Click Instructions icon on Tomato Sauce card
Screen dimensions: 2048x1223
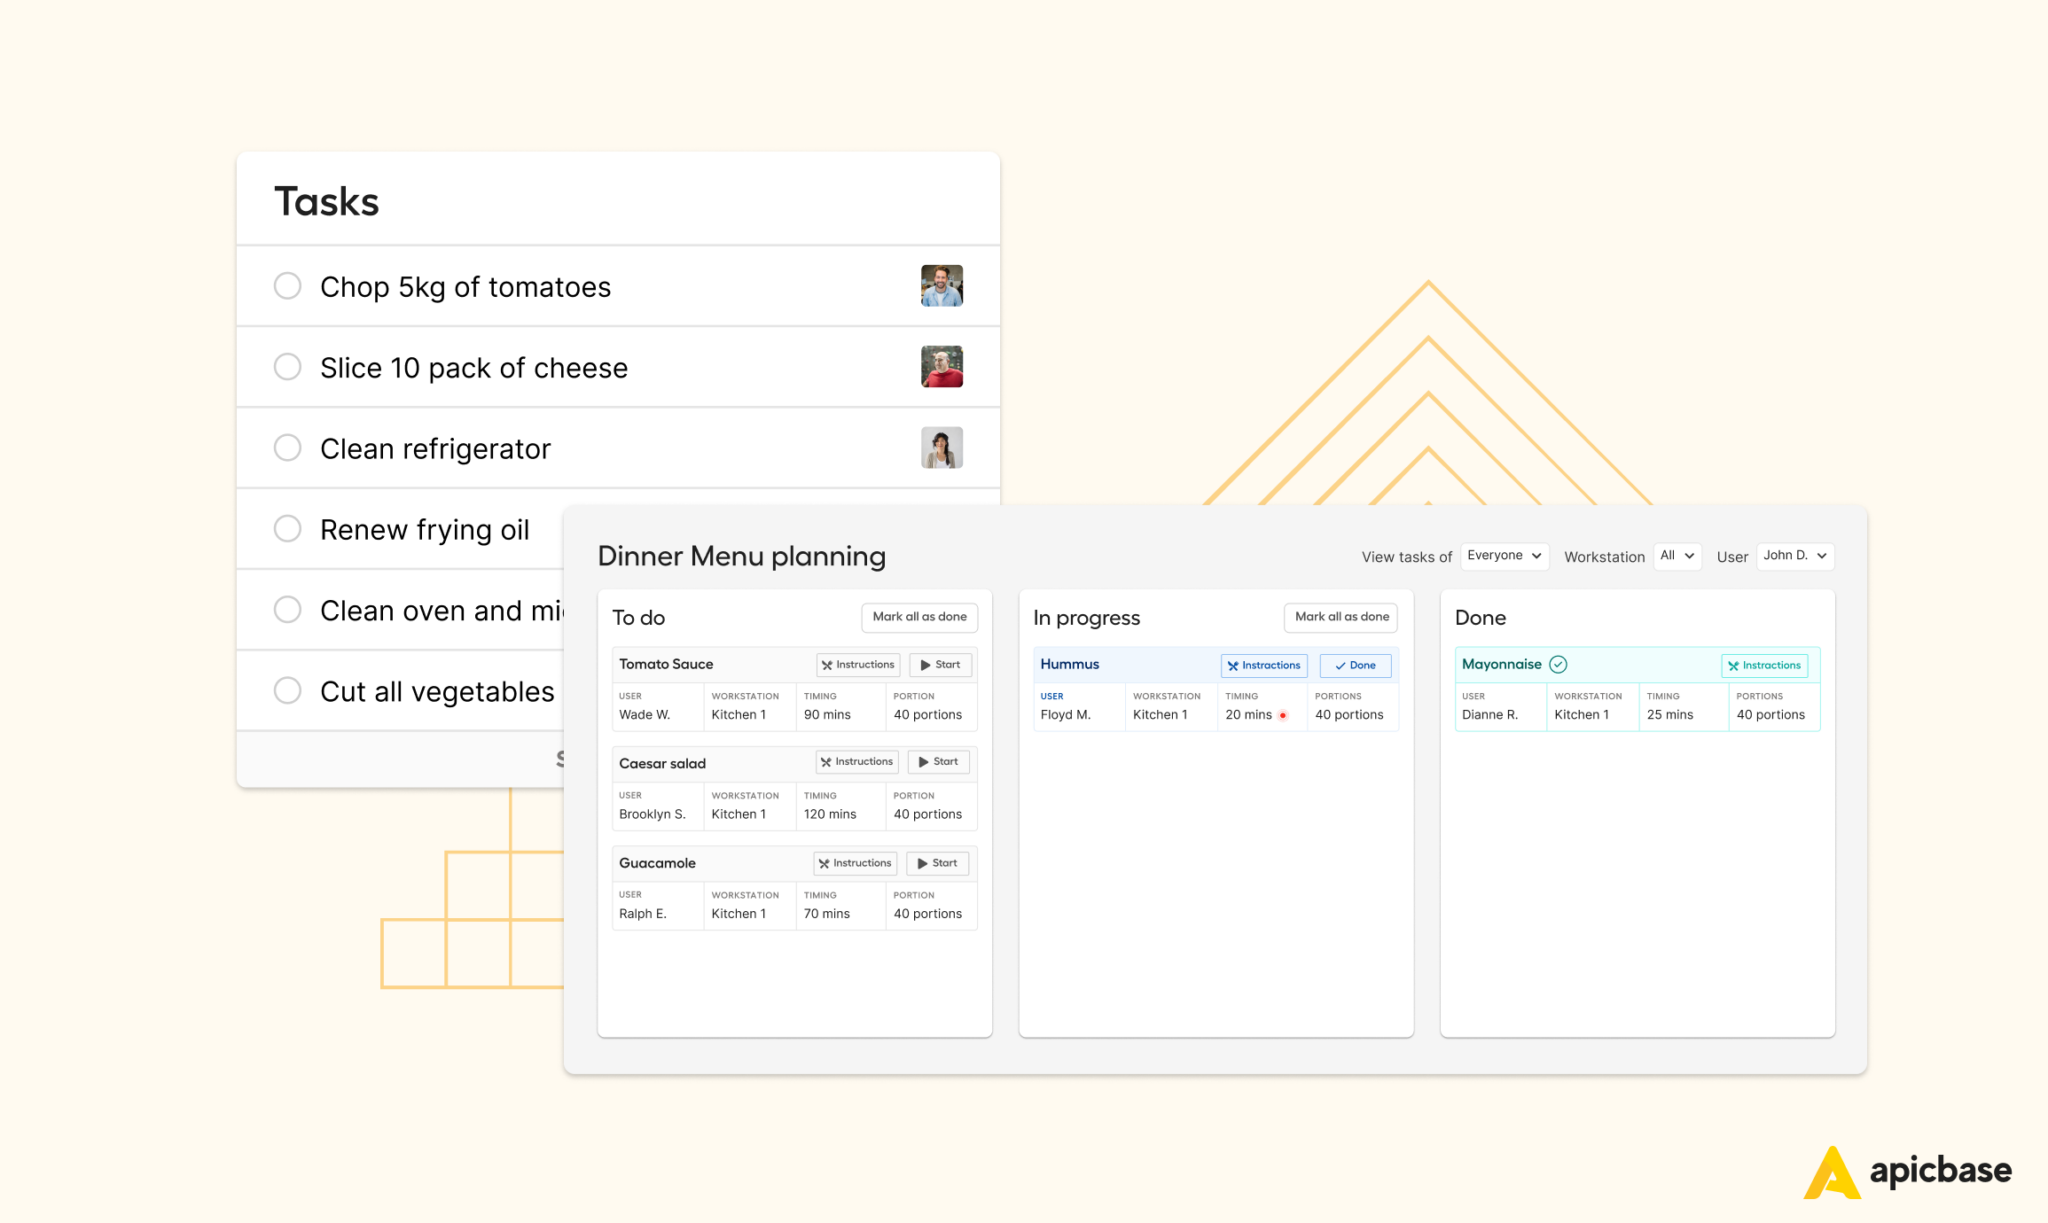tap(827, 665)
